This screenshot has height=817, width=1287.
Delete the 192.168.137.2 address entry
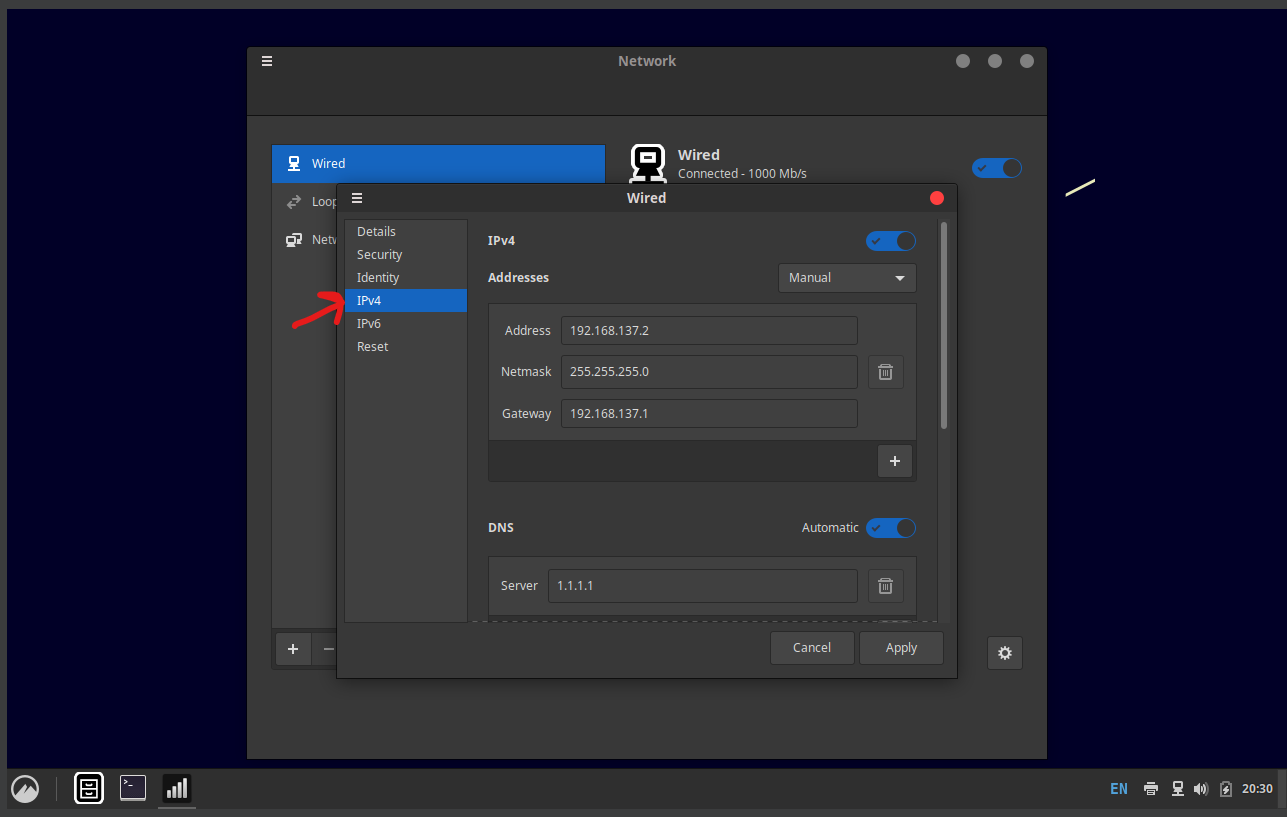click(885, 372)
